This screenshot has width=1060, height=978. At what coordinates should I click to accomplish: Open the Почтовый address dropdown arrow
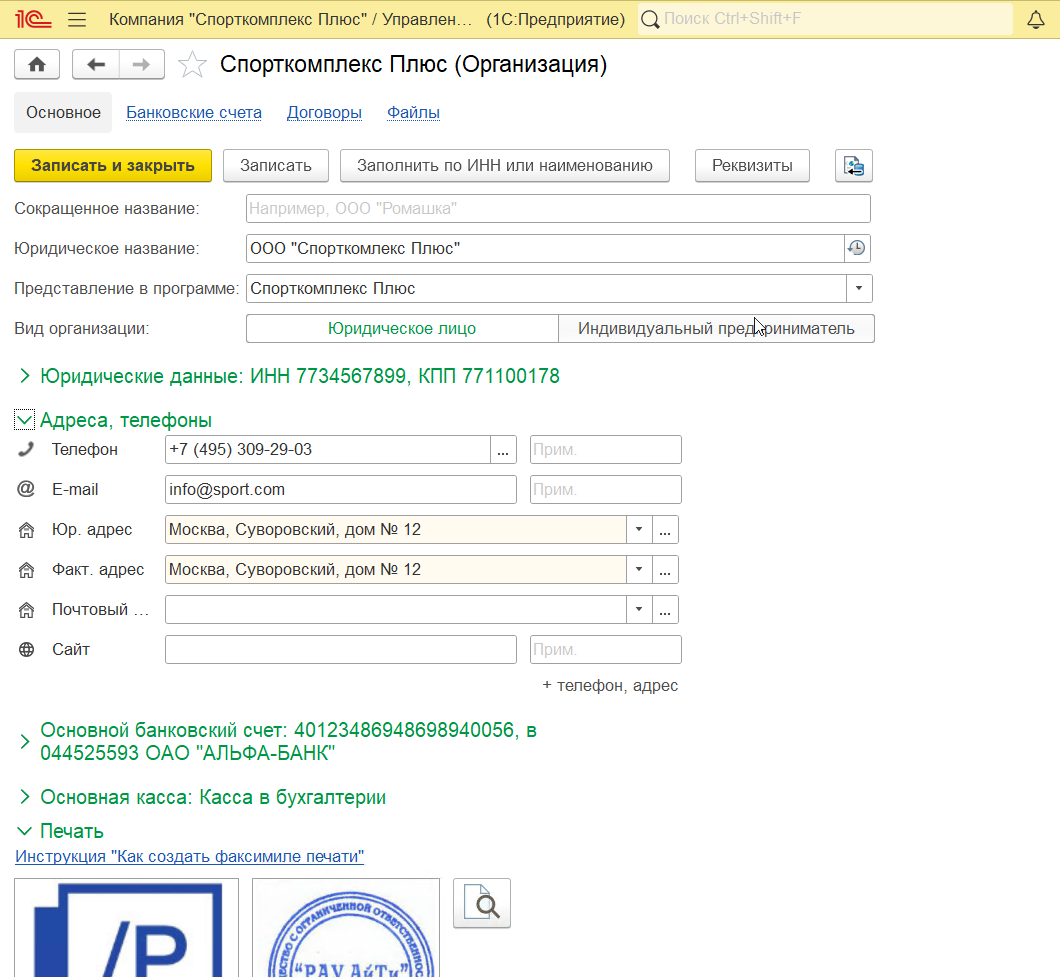pyautogui.click(x=639, y=610)
